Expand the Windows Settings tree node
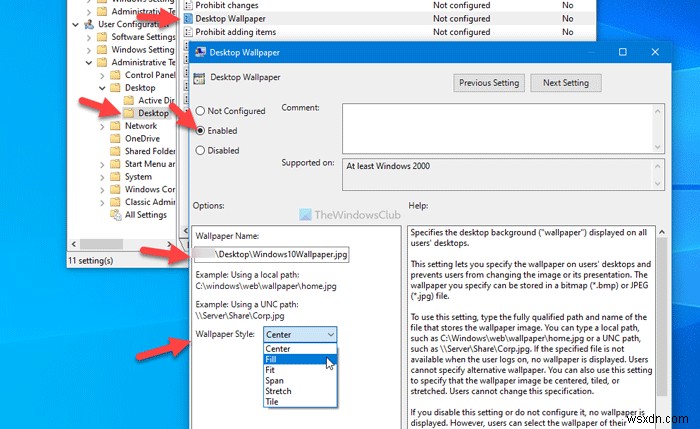 (x=88, y=50)
